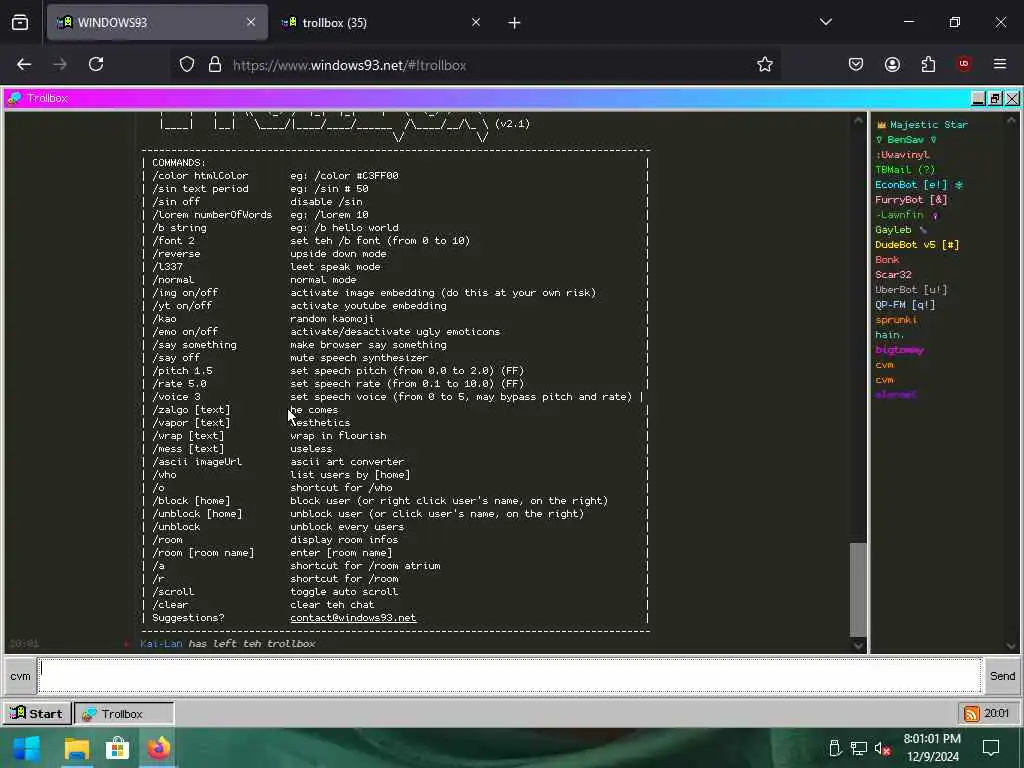The height and width of the screenshot is (768, 1024).
Task: Select user -Lawnfin in the list
Action: (x=906, y=215)
